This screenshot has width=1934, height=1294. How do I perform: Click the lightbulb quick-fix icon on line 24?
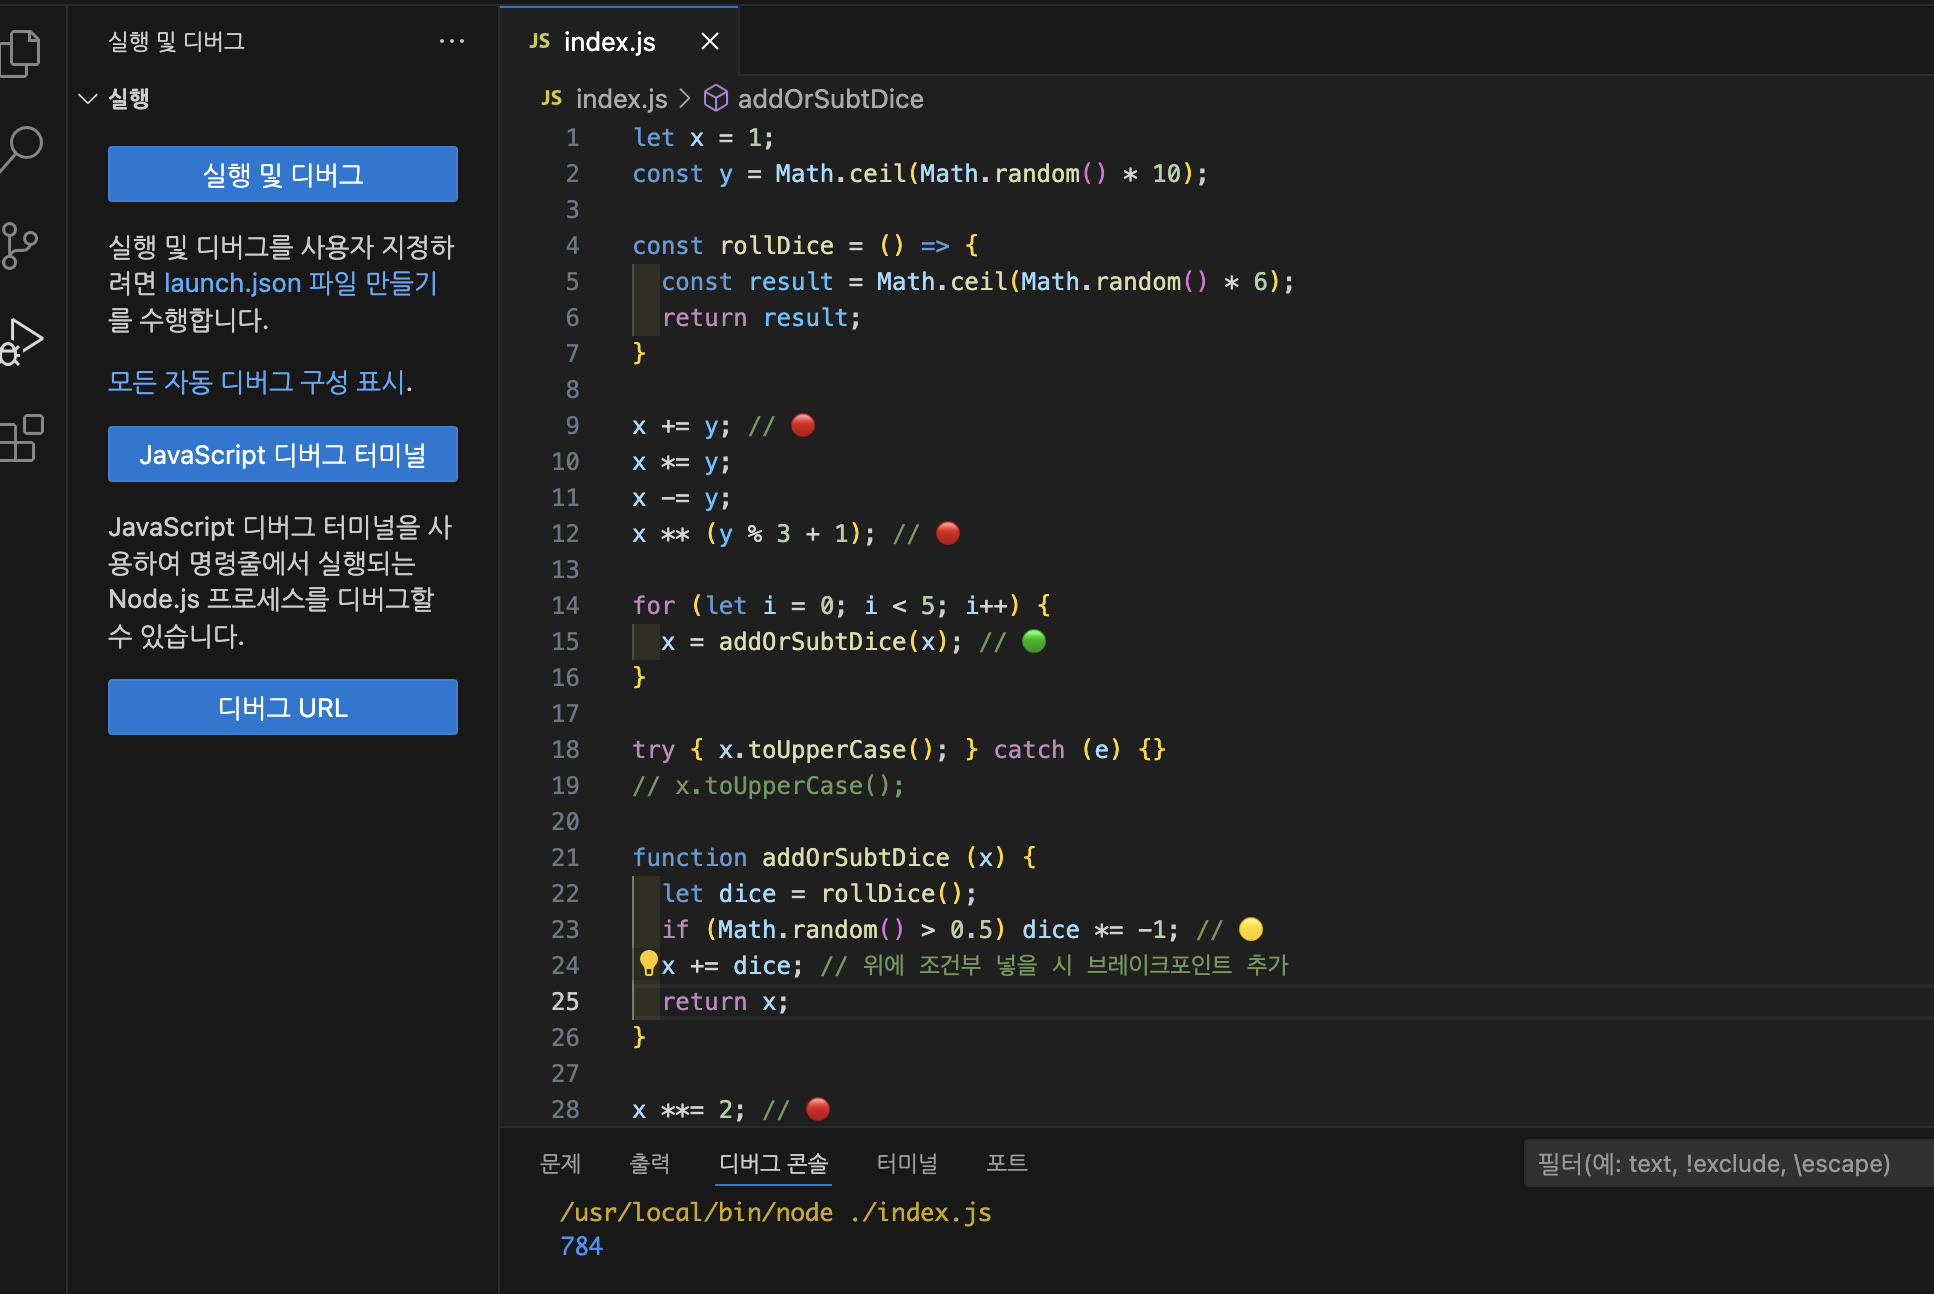648,962
